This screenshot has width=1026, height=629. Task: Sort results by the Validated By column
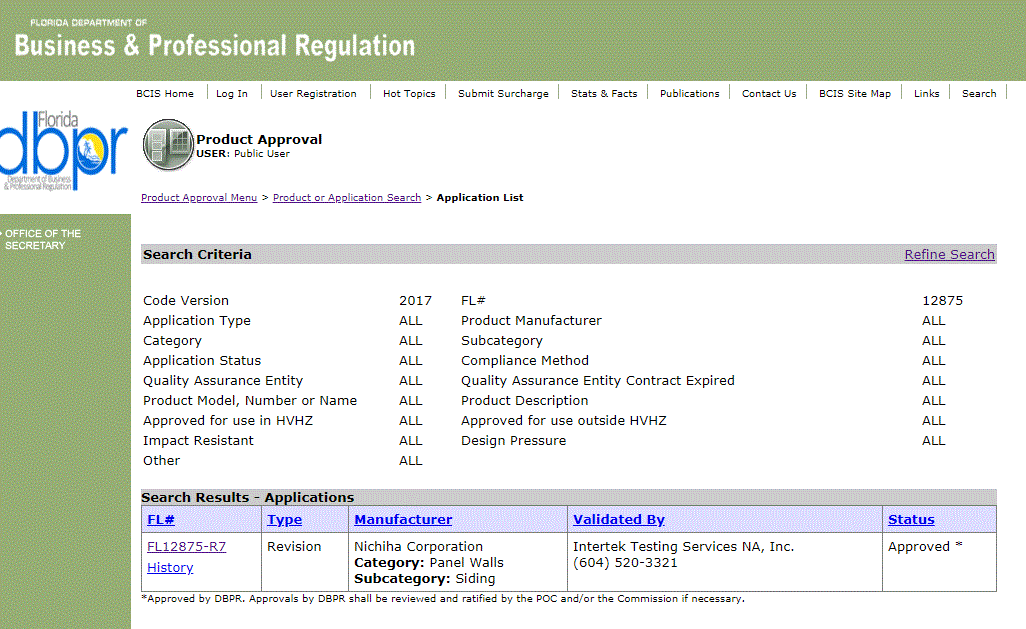click(x=619, y=520)
